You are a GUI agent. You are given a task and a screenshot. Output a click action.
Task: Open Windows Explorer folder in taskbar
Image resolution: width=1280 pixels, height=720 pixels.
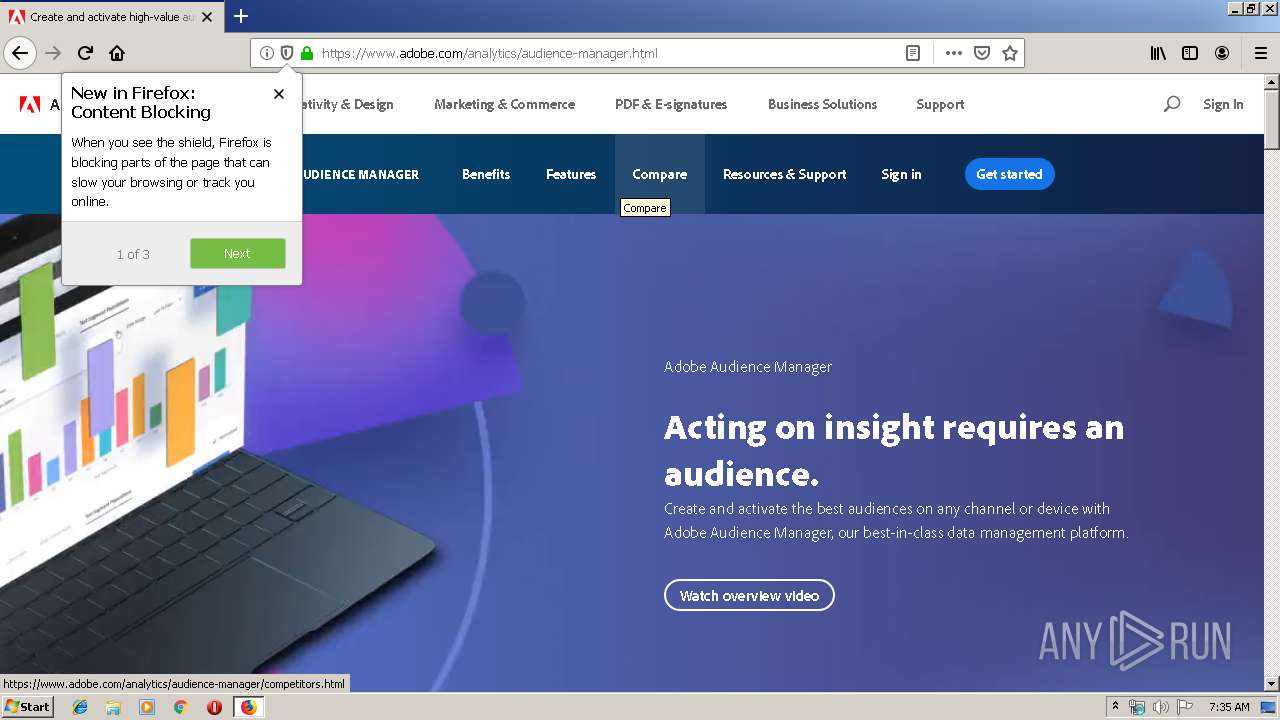pos(113,707)
